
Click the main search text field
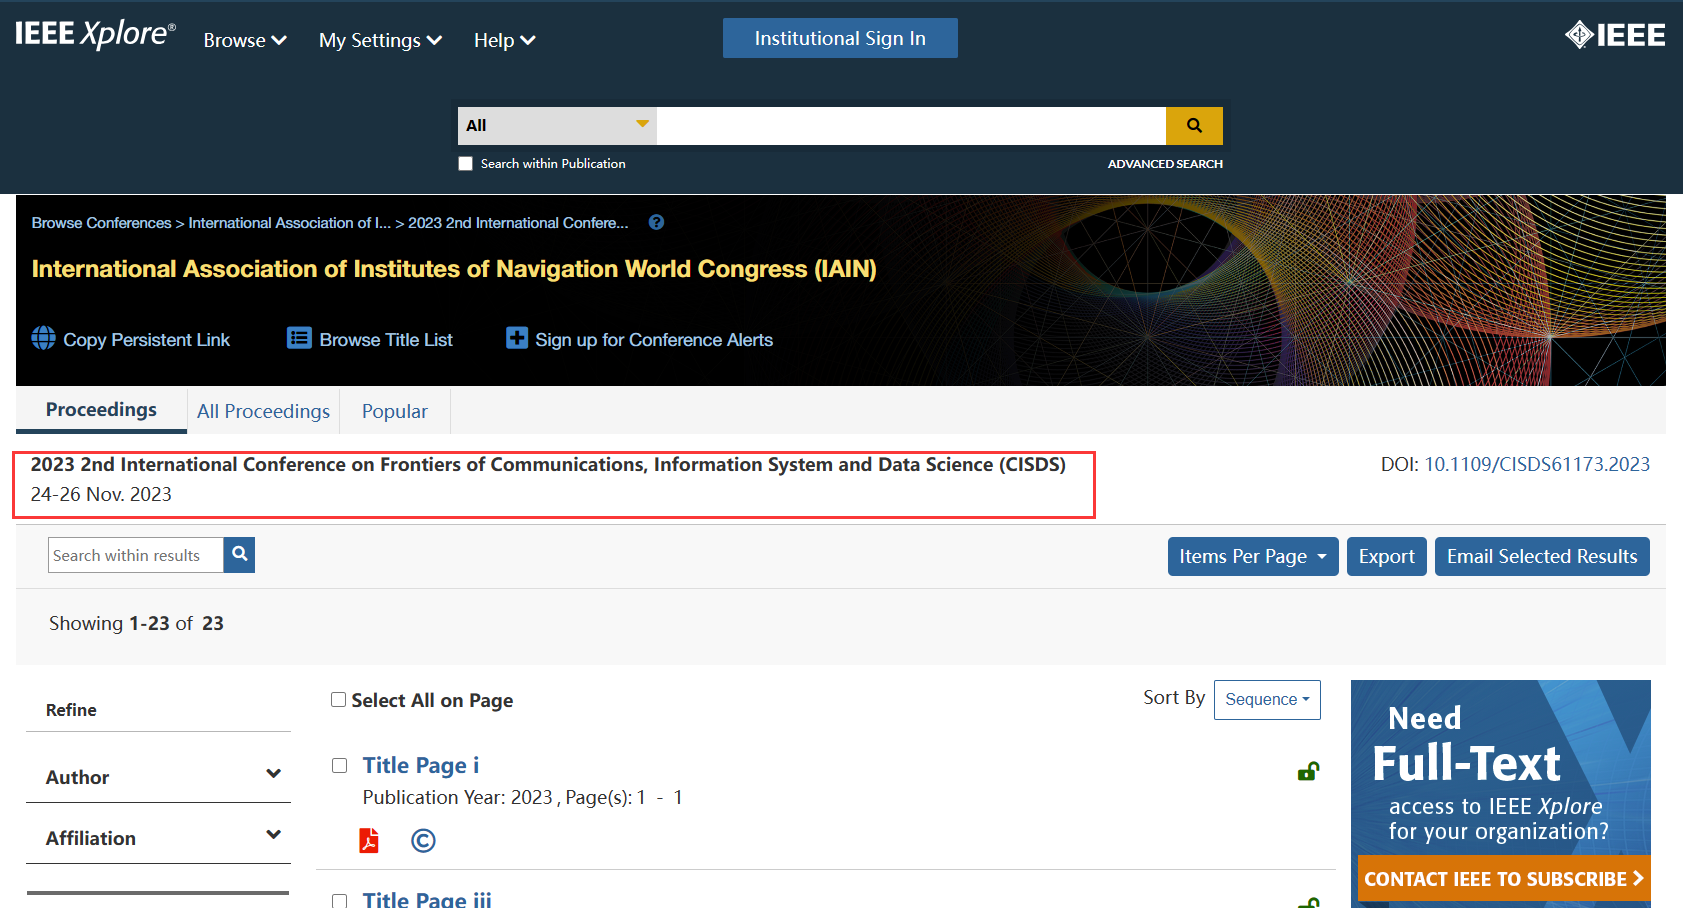pos(911,126)
